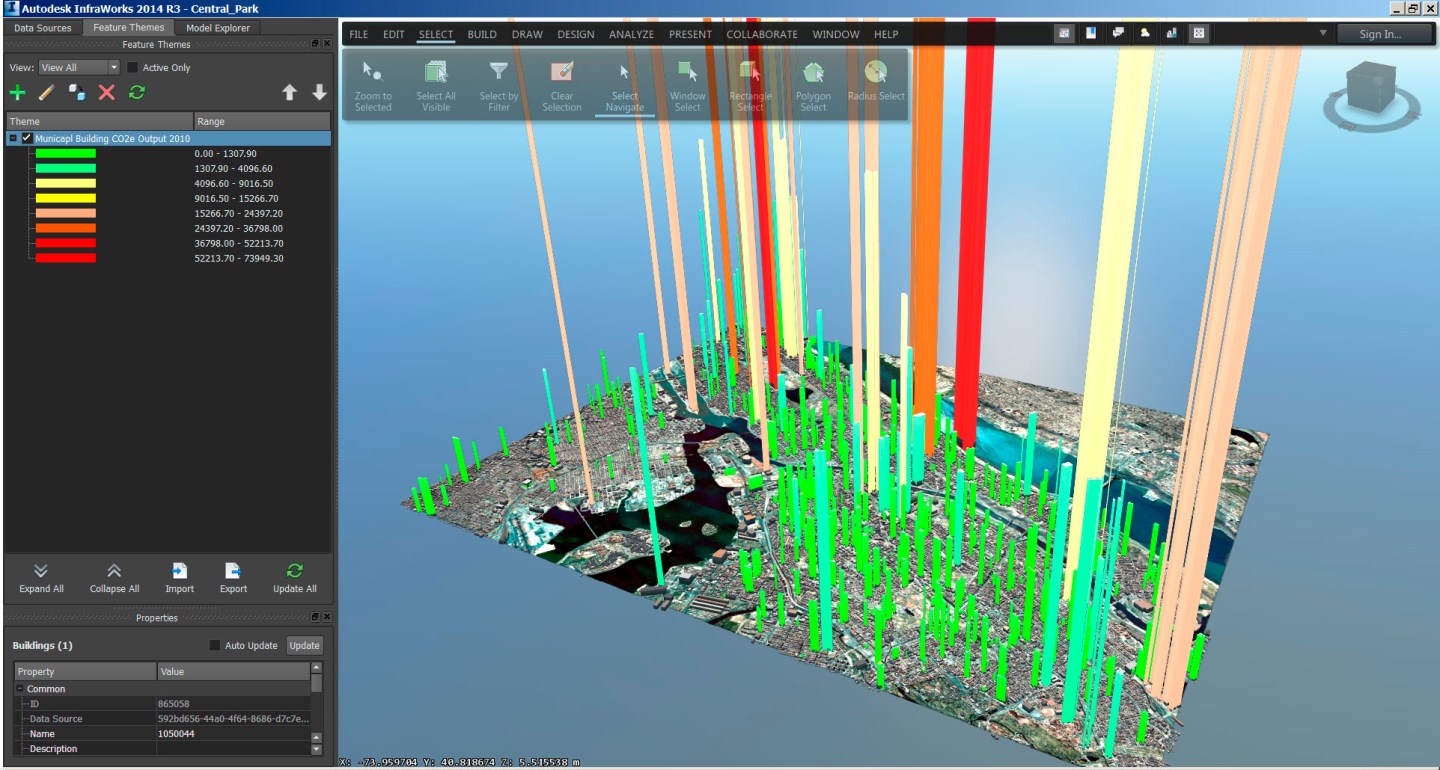Collapse the Municipal Building CO2e theme tree

click(x=13, y=139)
